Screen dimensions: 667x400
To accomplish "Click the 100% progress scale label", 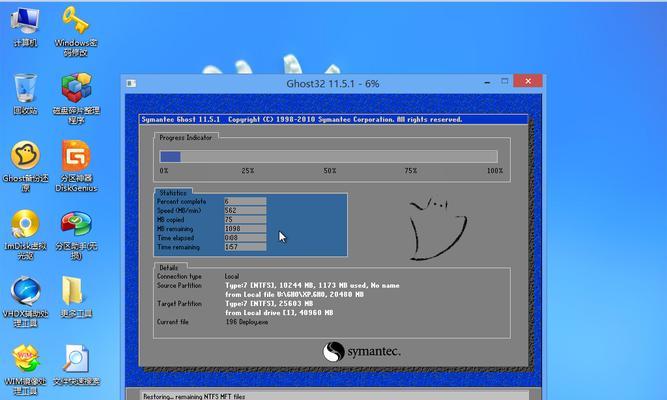I will 495,171.
